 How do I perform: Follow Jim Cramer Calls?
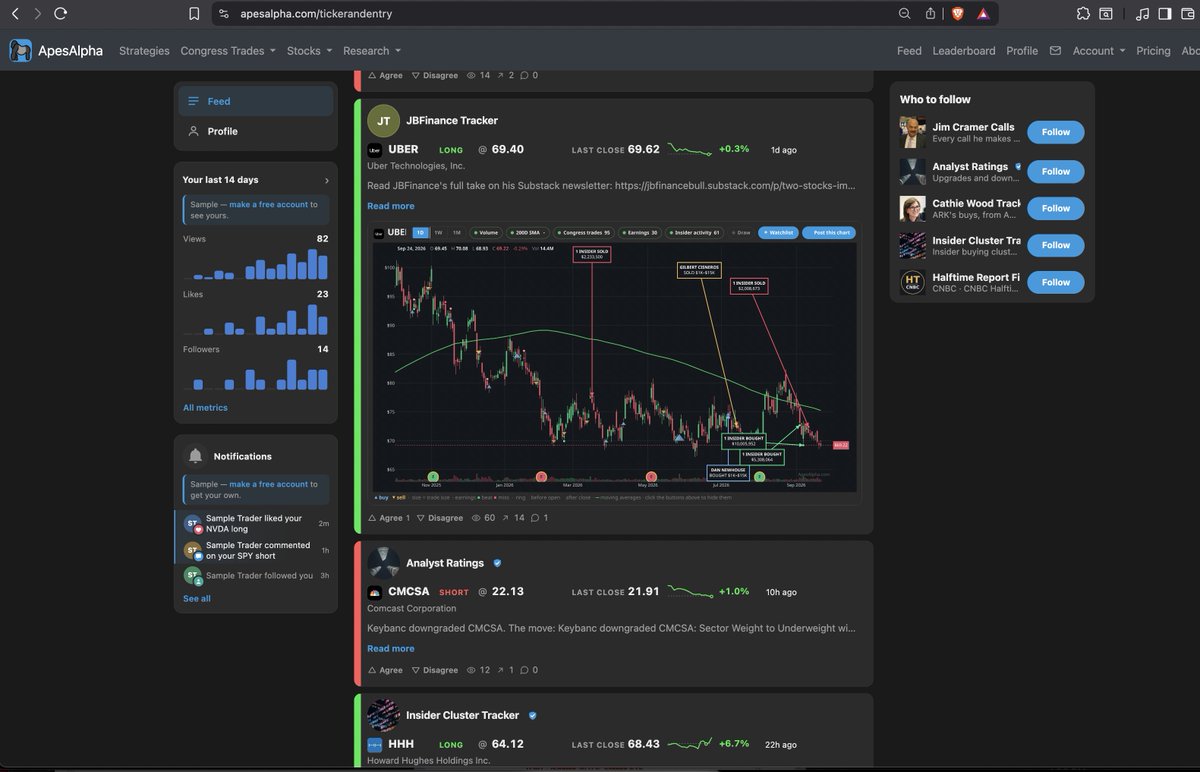point(1056,132)
